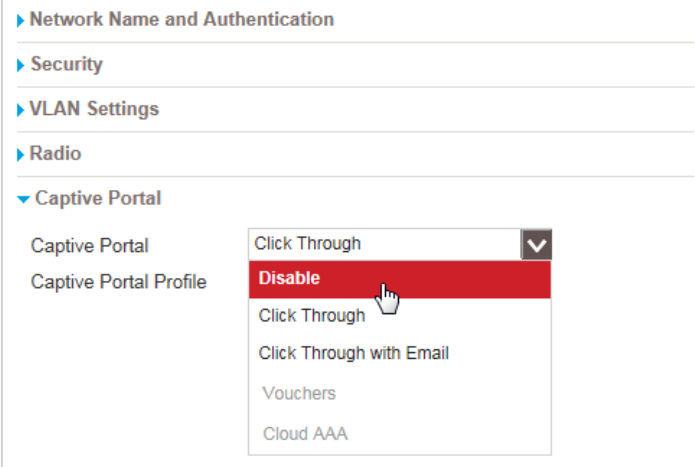
Task: Choose Click Through from the dropdown list
Action: (x=312, y=316)
